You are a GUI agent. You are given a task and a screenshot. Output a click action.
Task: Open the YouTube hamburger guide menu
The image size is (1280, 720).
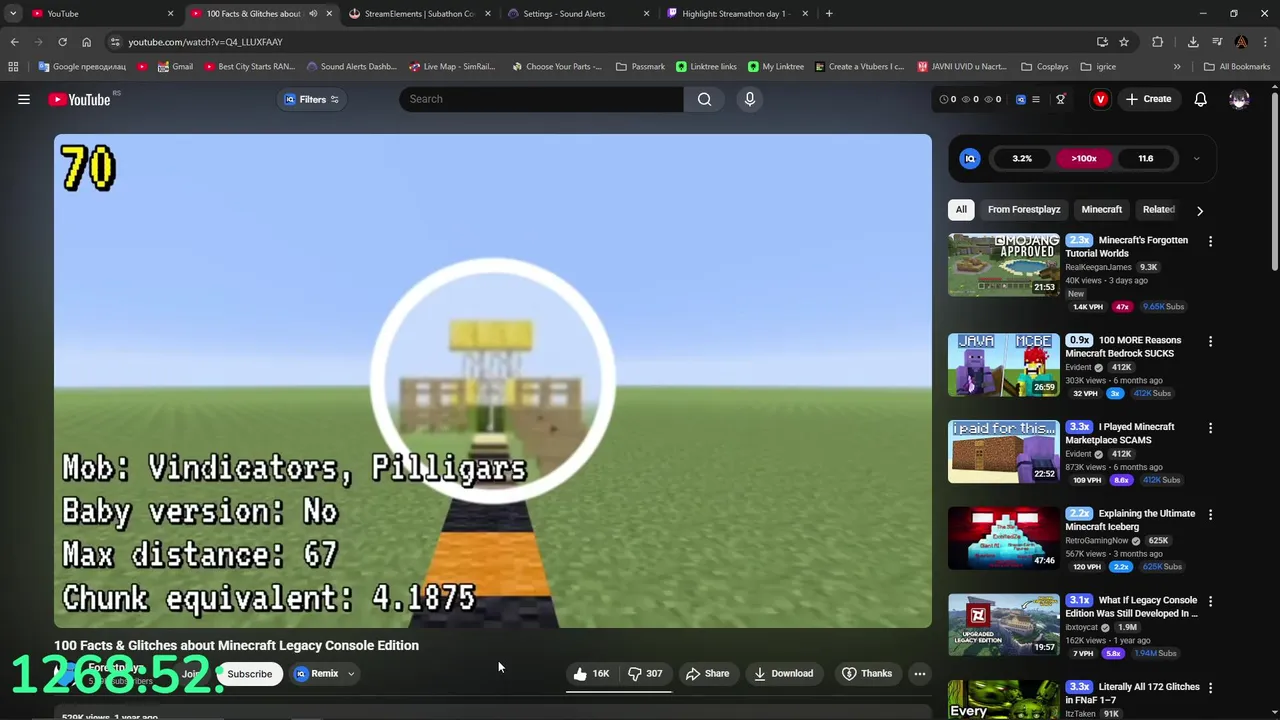24,99
